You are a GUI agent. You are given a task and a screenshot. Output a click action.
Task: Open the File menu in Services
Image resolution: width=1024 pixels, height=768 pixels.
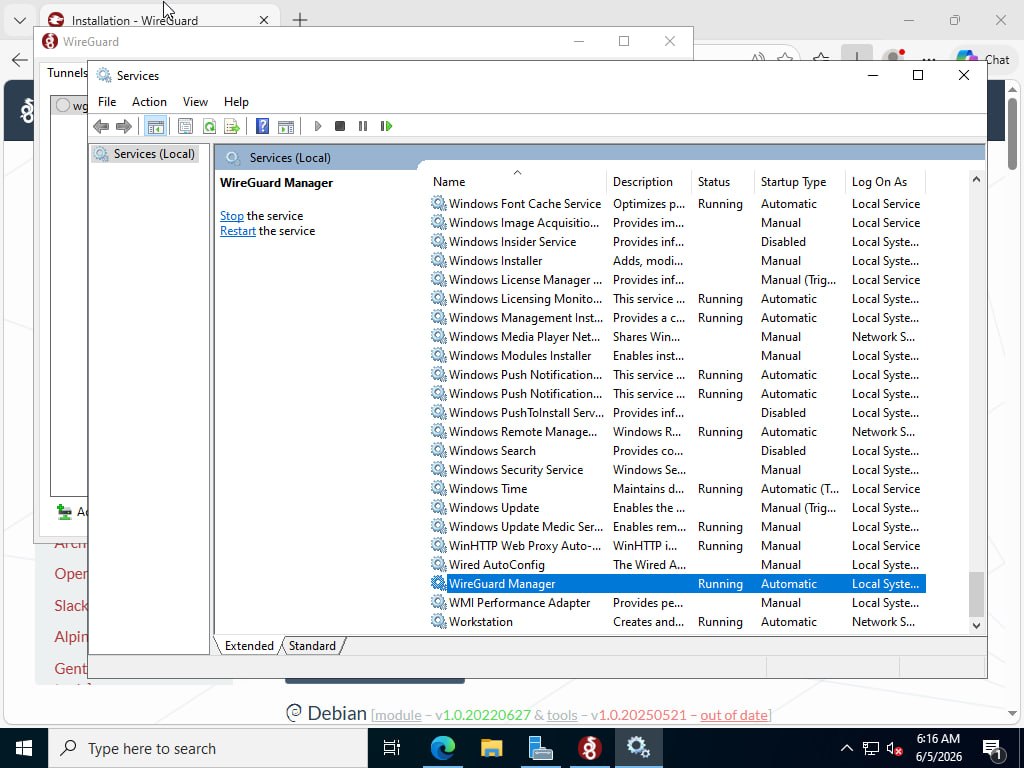click(x=107, y=102)
